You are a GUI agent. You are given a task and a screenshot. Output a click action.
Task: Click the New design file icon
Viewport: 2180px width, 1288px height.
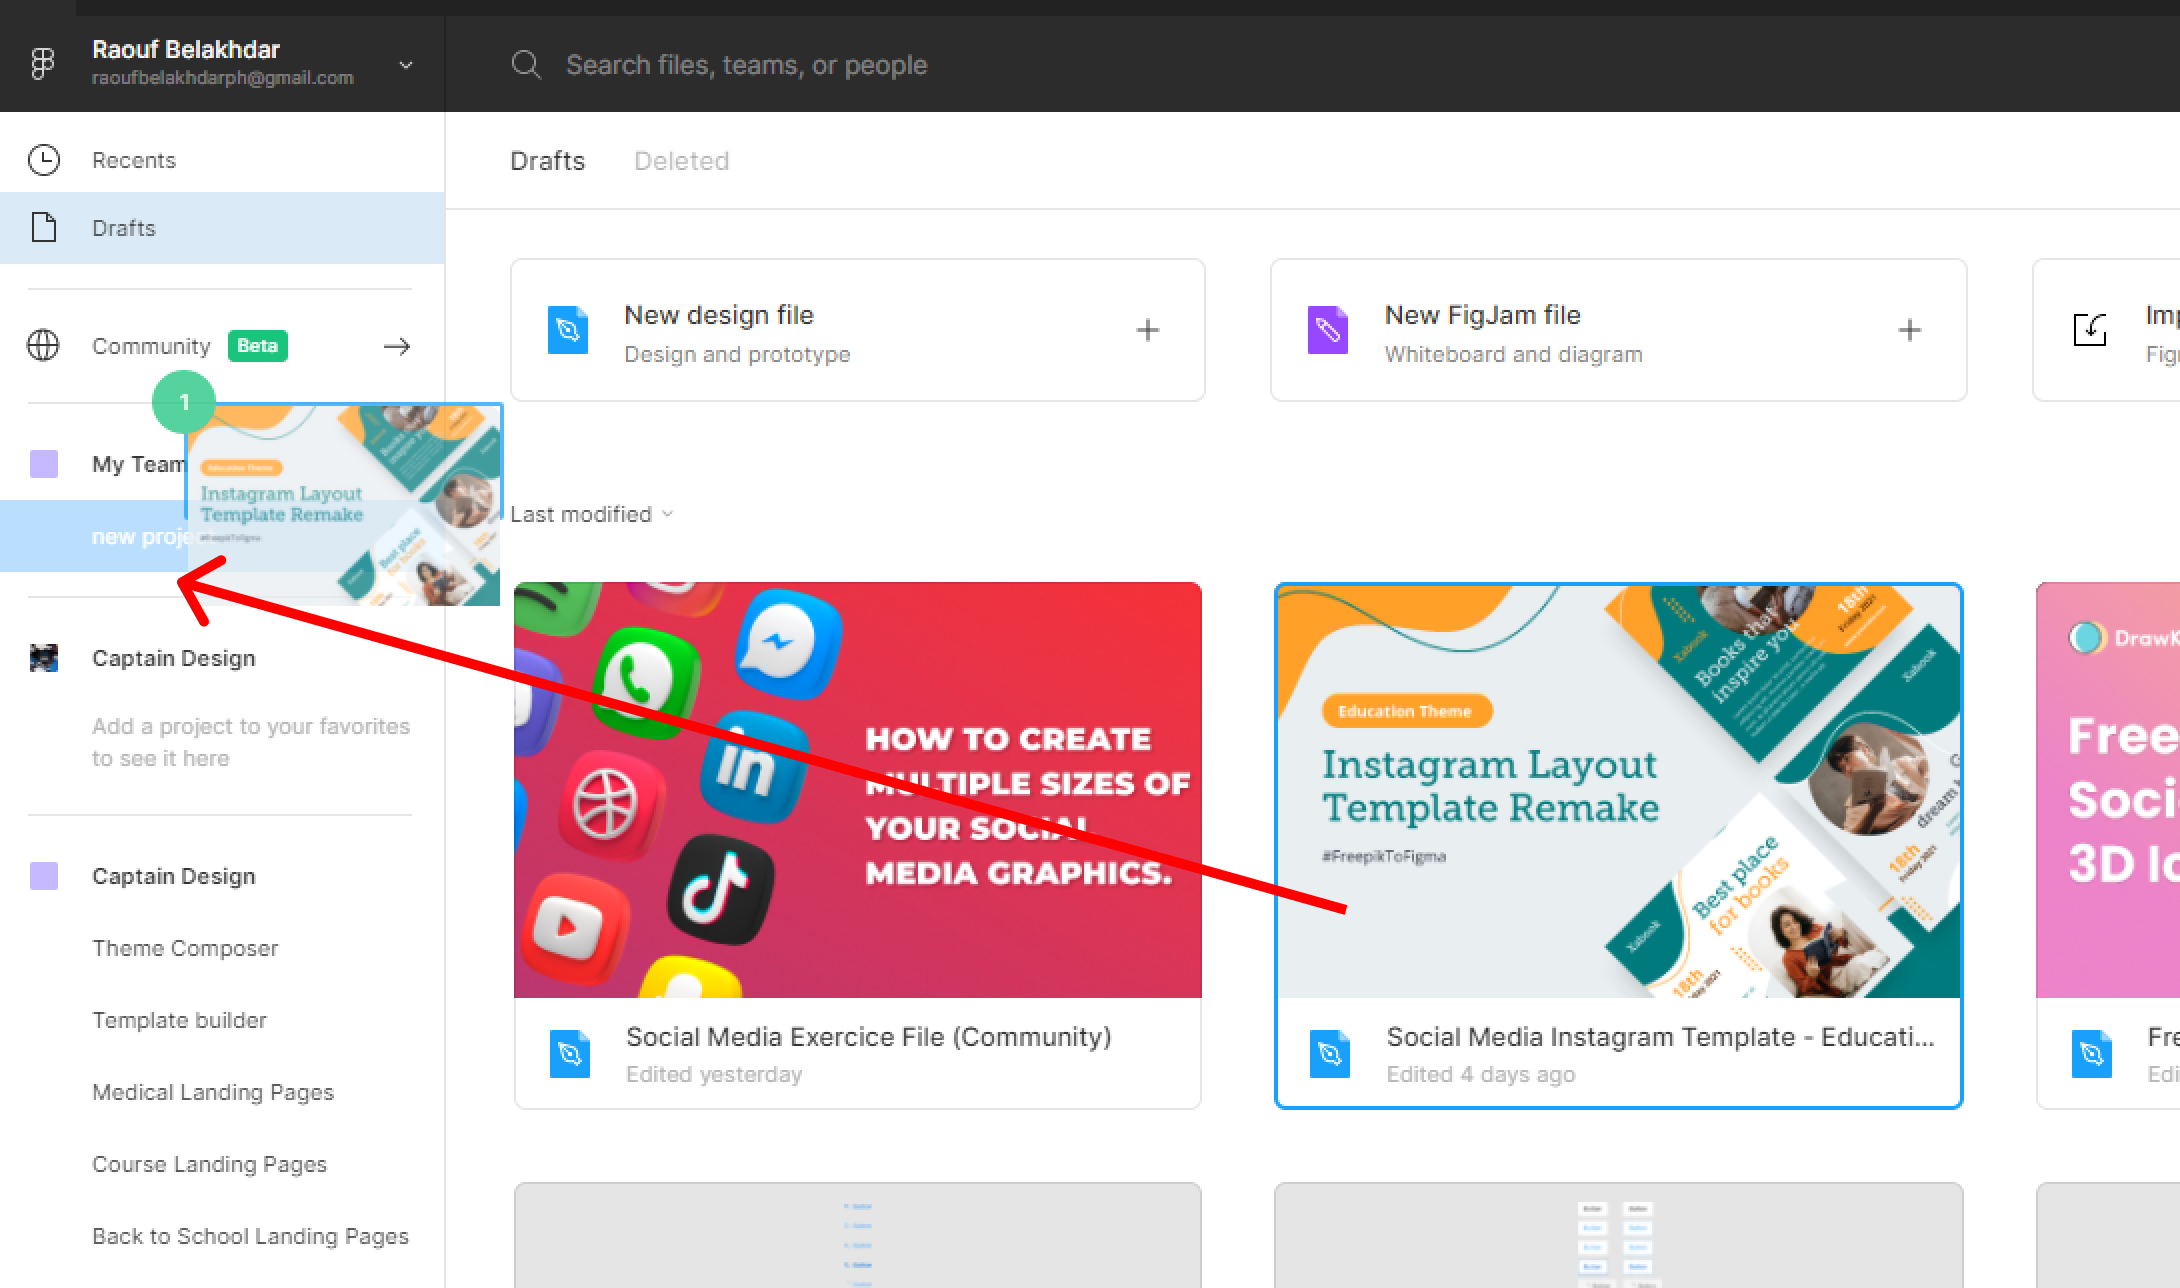[x=568, y=330]
